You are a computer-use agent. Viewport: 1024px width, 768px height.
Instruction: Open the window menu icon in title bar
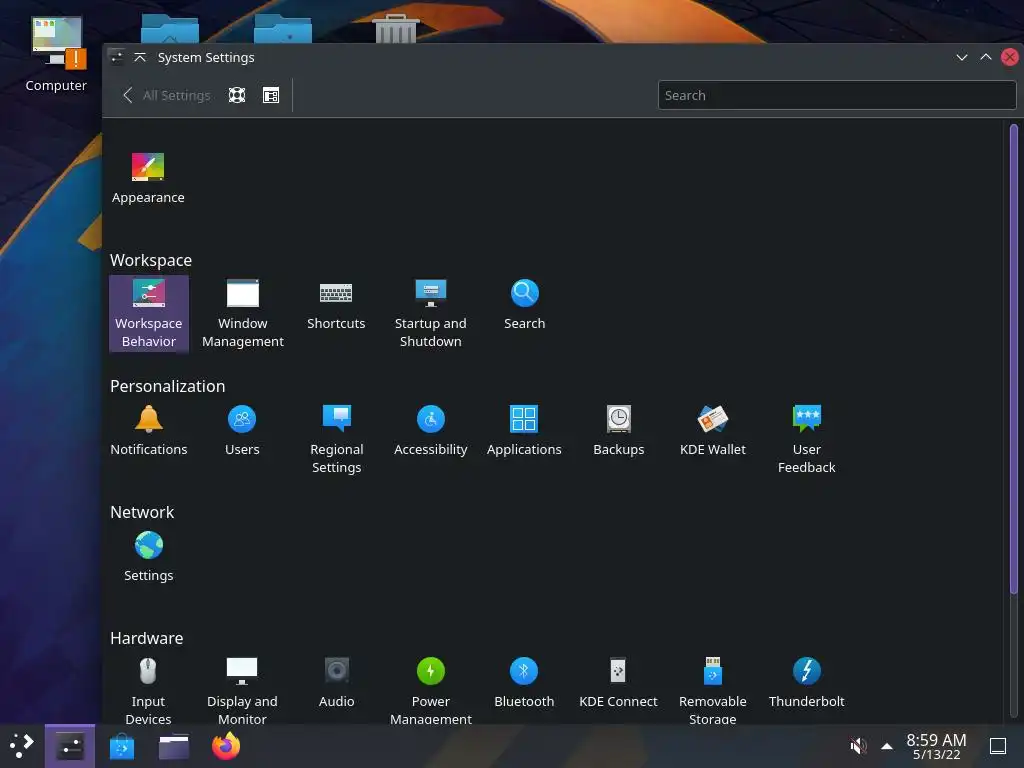pyautogui.click(x=117, y=57)
